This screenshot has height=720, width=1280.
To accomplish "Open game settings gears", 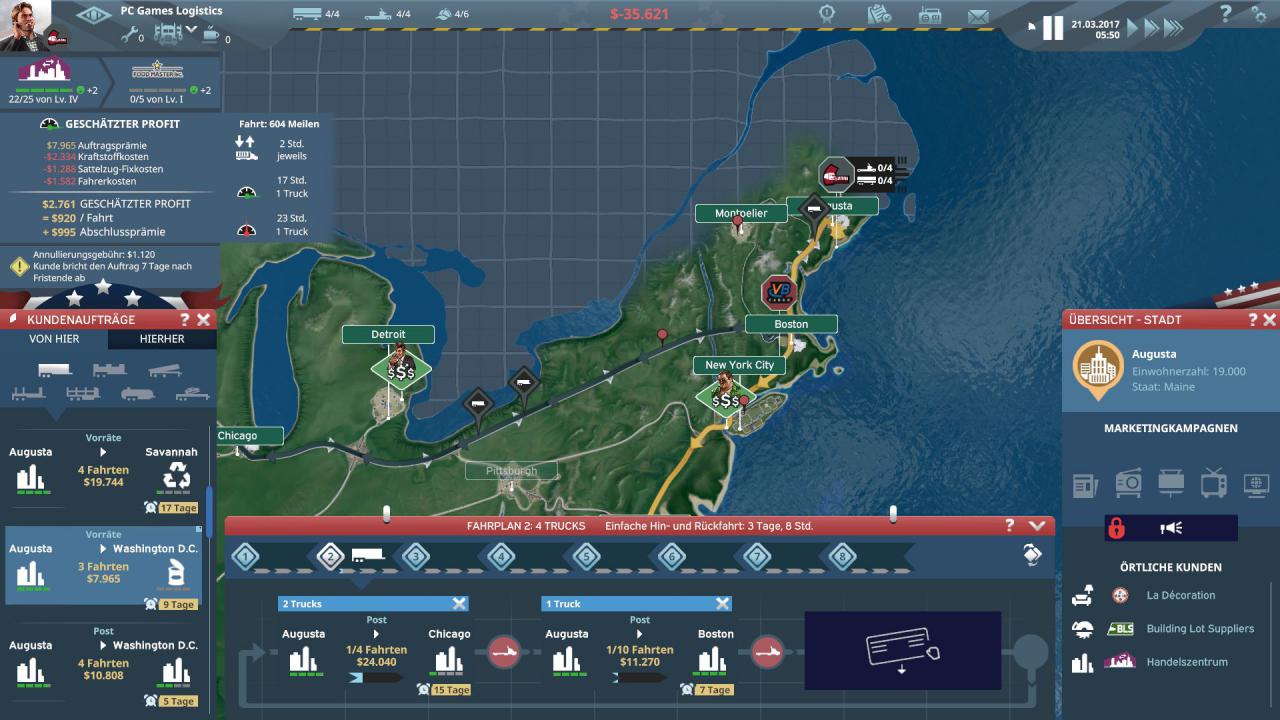I will (1259, 13).
